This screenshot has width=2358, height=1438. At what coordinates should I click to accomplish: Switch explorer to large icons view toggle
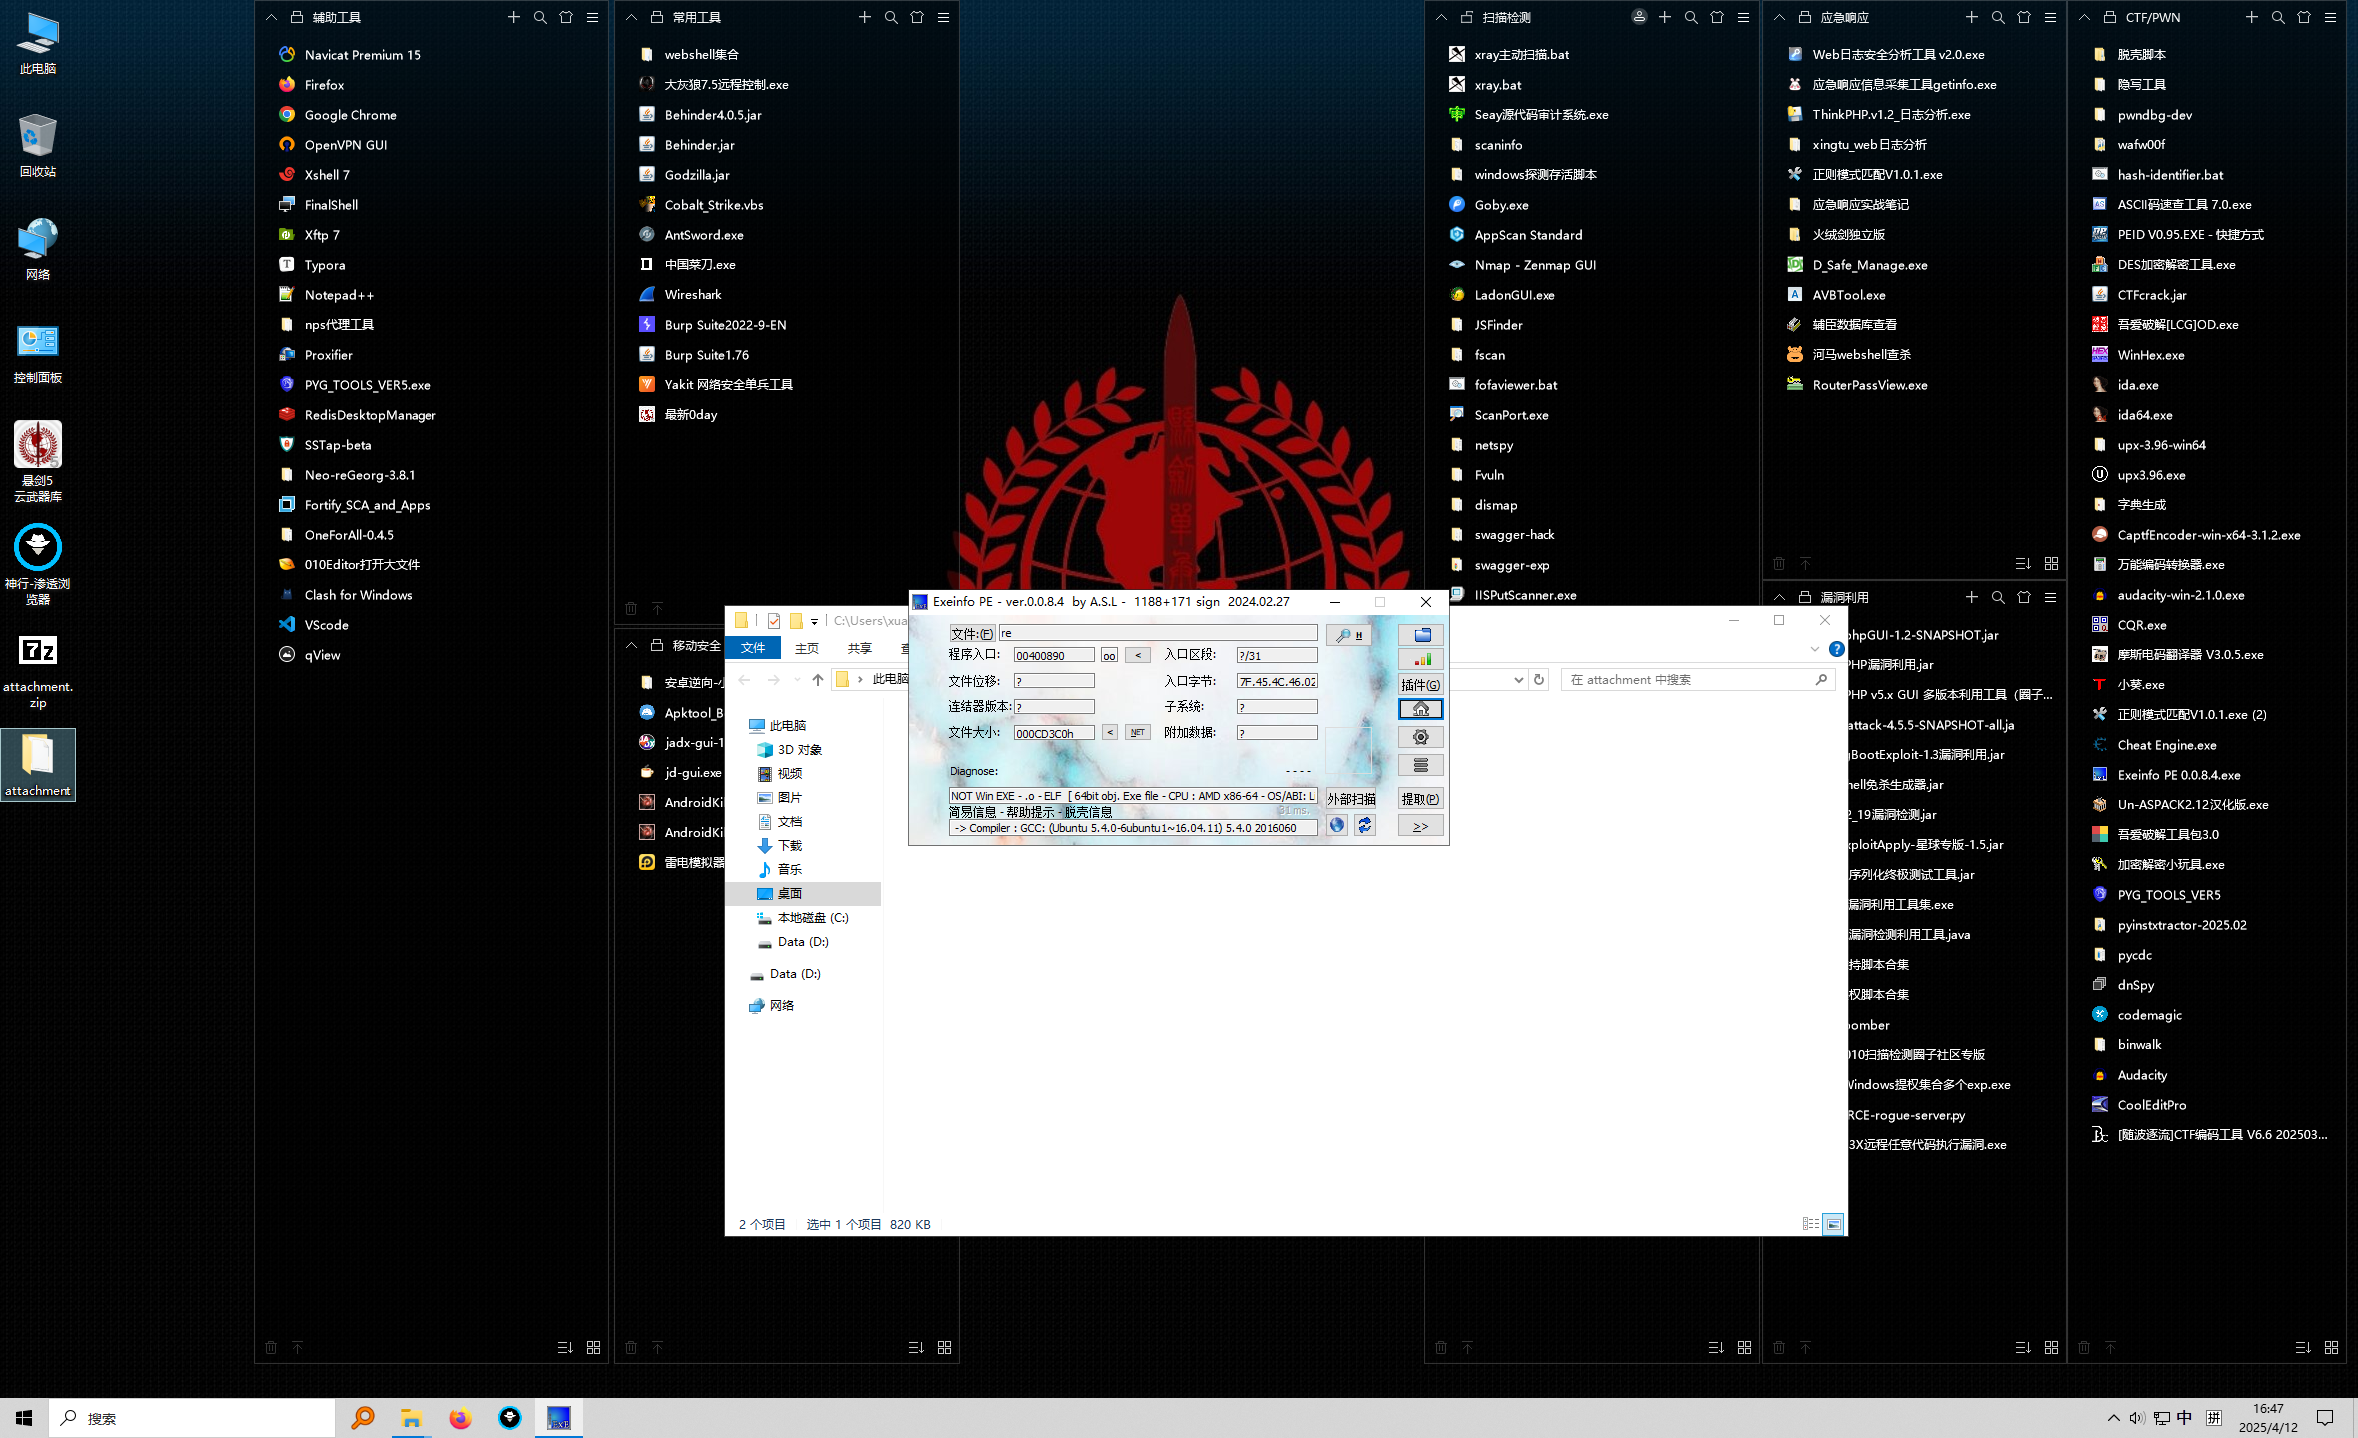pyautogui.click(x=1835, y=1224)
